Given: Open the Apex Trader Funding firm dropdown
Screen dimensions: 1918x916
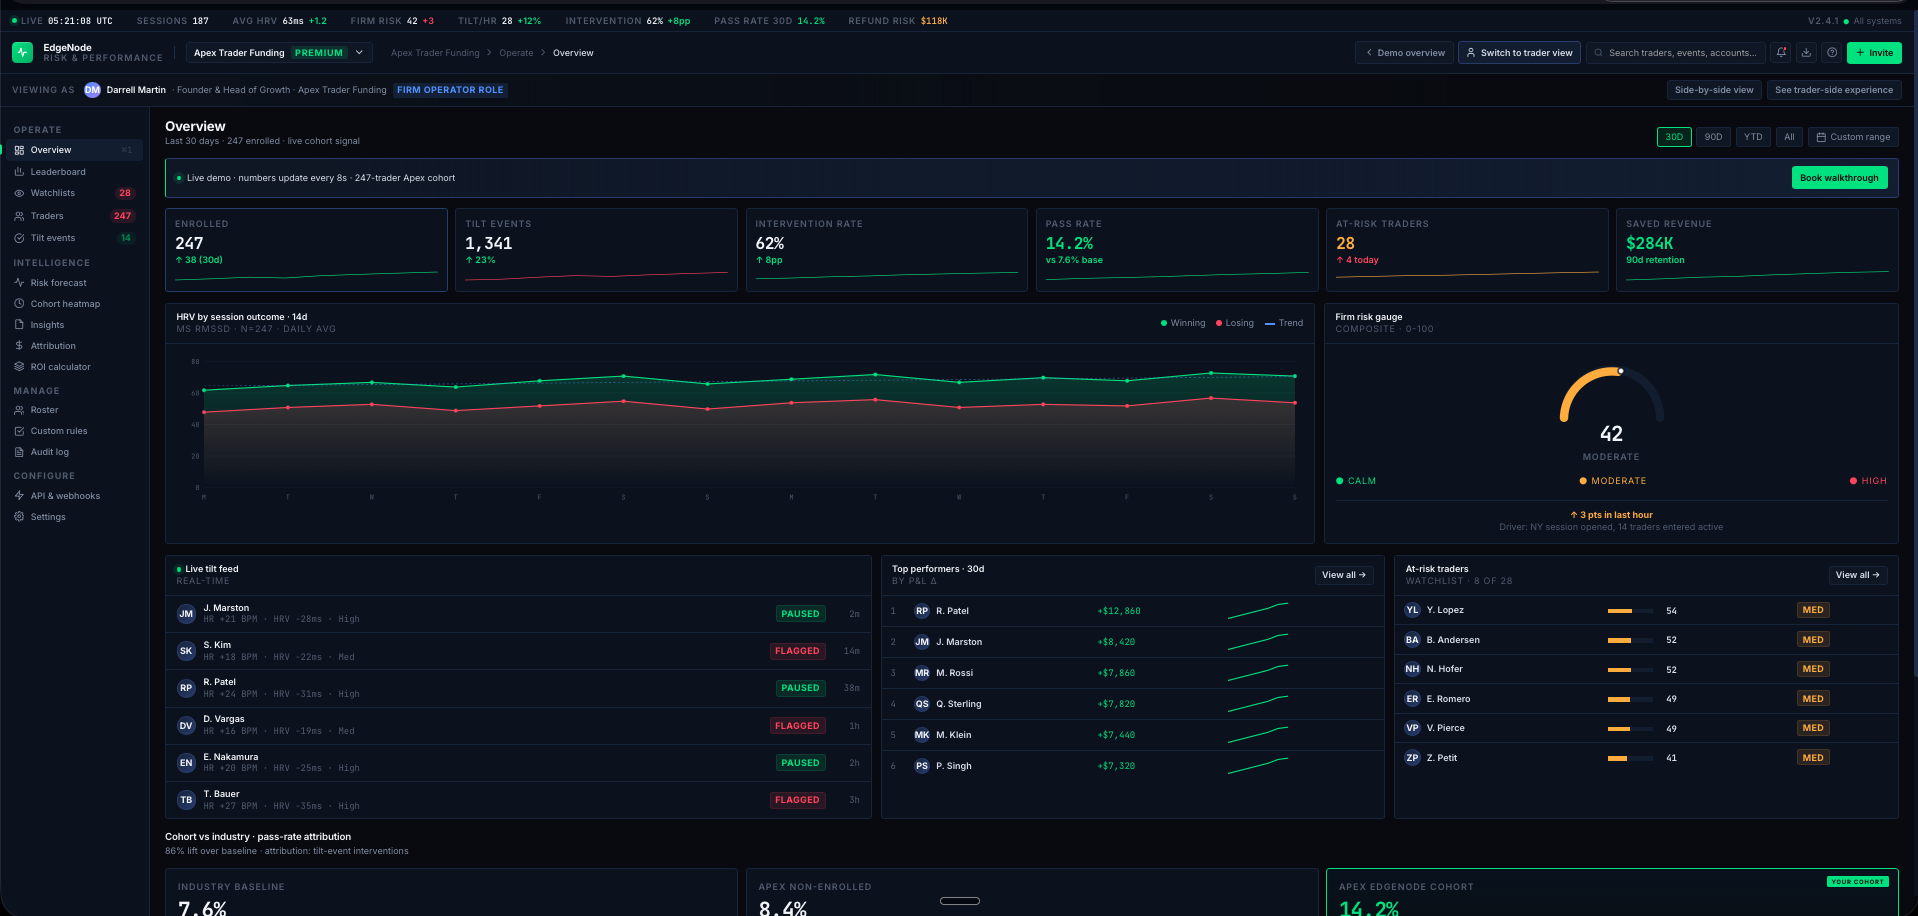Looking at the screenshot, I should pos(279,53).
